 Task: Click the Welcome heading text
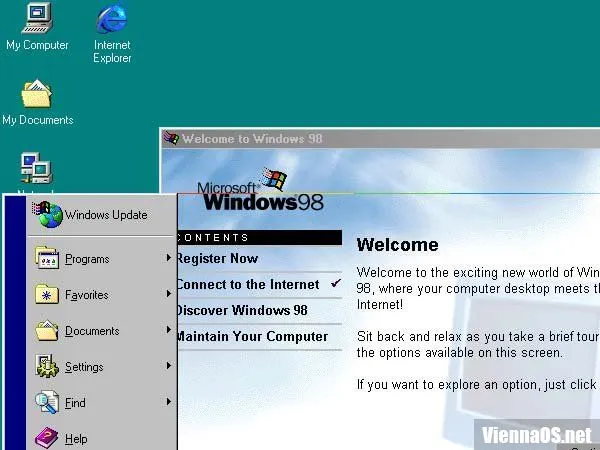tap(397, 245)
